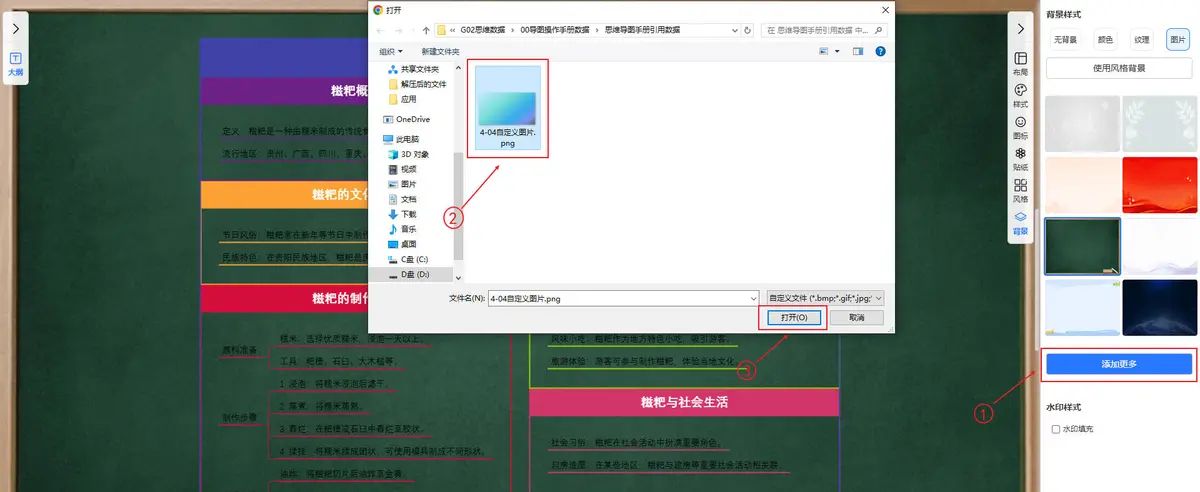
Task: Choose the gray leaf pattern background
Action: [1159, 123]
